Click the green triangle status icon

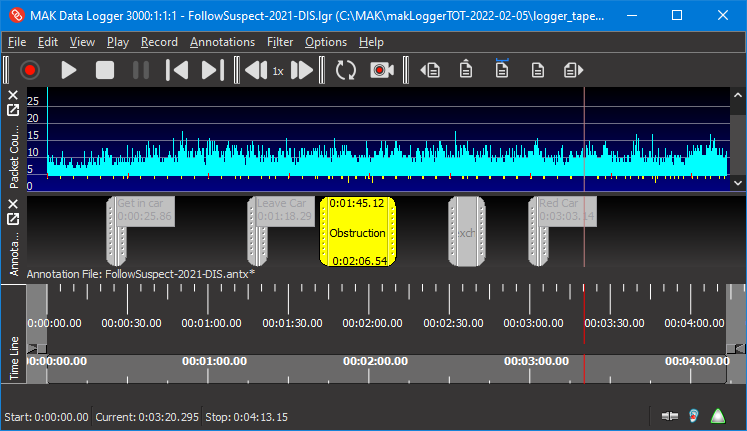717,416
